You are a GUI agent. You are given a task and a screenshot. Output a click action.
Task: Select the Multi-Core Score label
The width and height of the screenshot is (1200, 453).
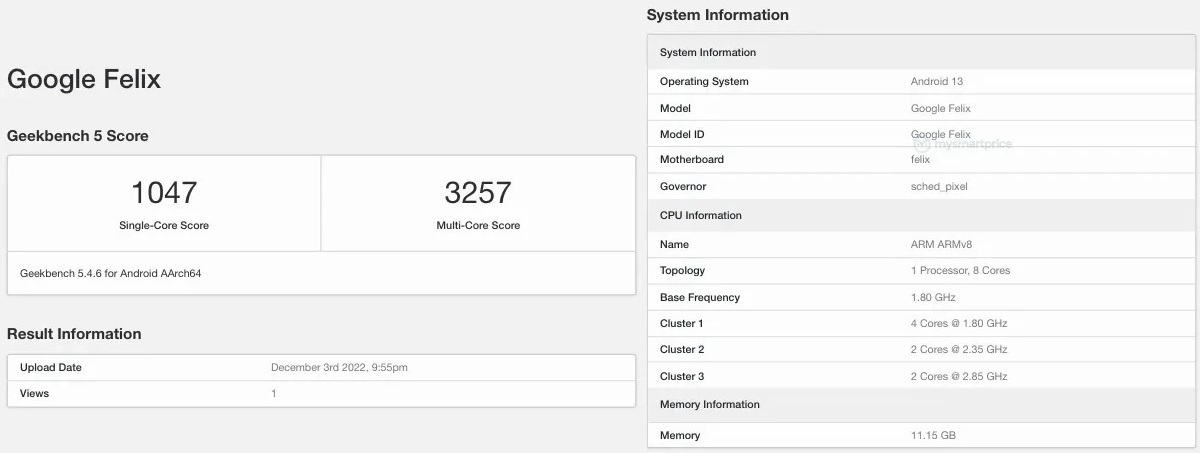point(478,226)
